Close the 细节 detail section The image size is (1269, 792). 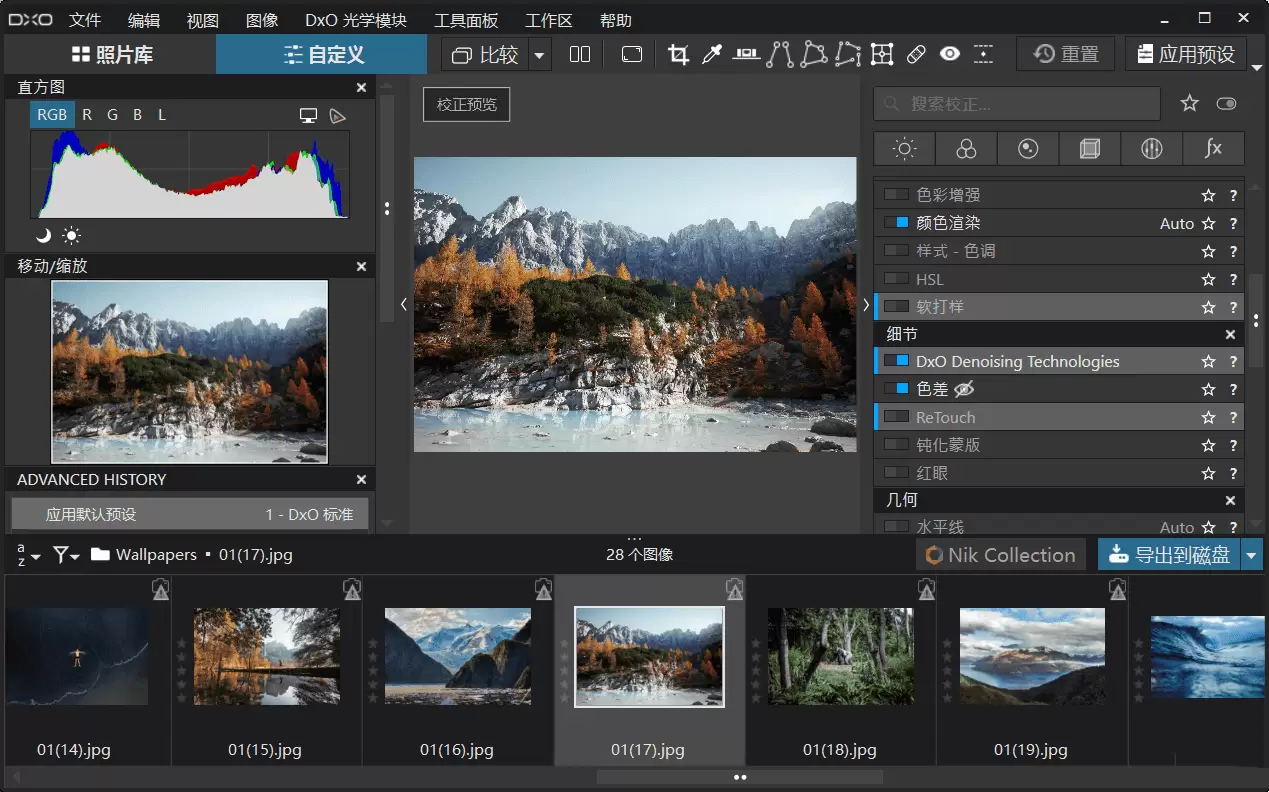coord(1231,335)
